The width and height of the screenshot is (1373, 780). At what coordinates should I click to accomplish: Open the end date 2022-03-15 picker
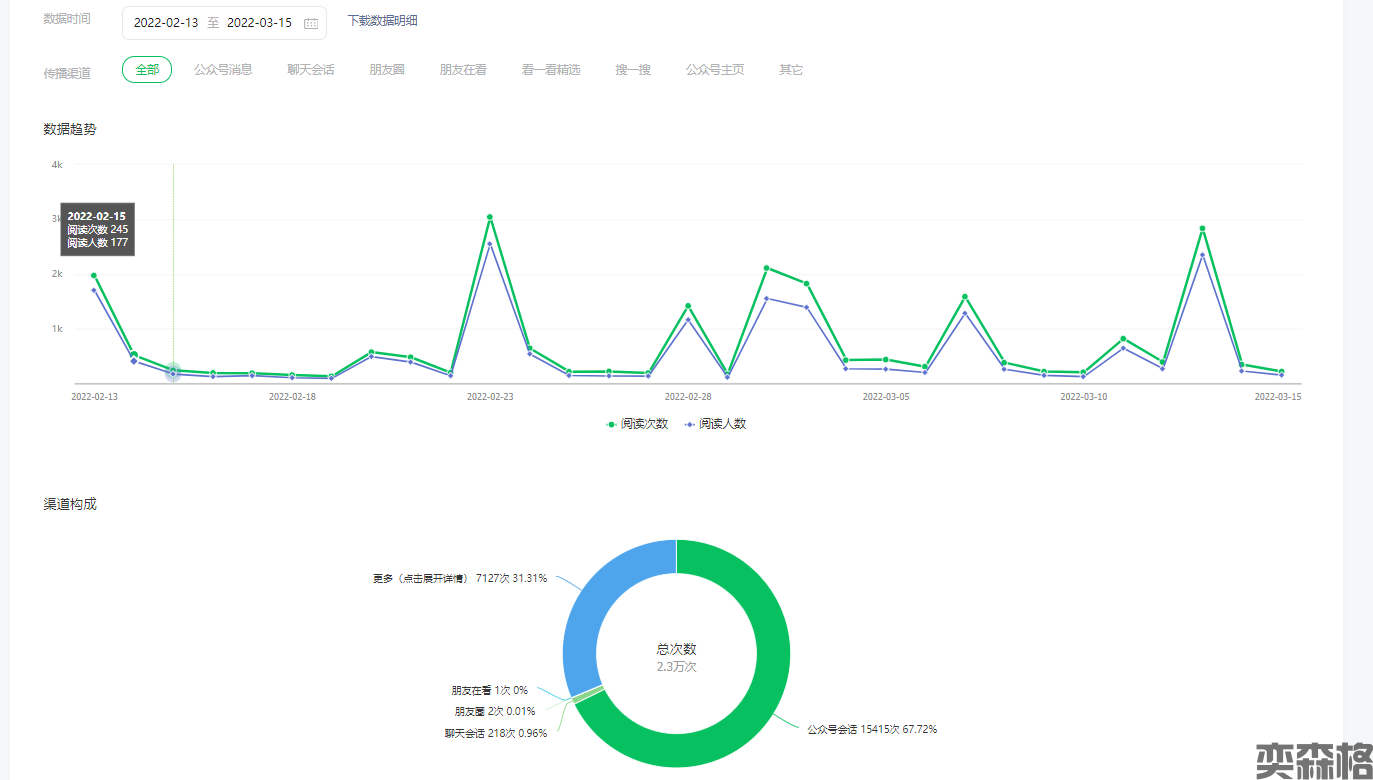259,23
